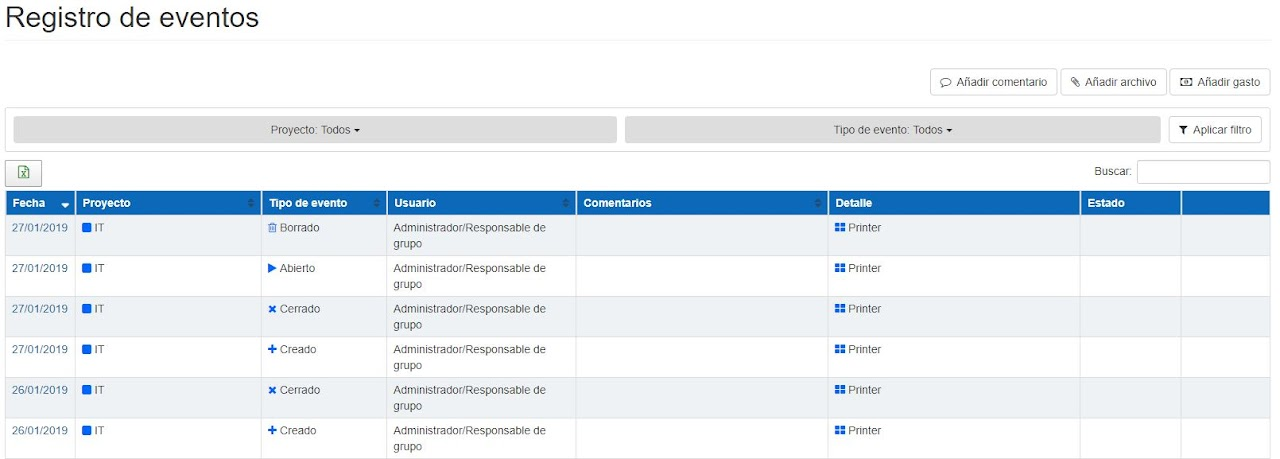Click the paperclip icon in Añadir archivo

(x=1075, y=82)
